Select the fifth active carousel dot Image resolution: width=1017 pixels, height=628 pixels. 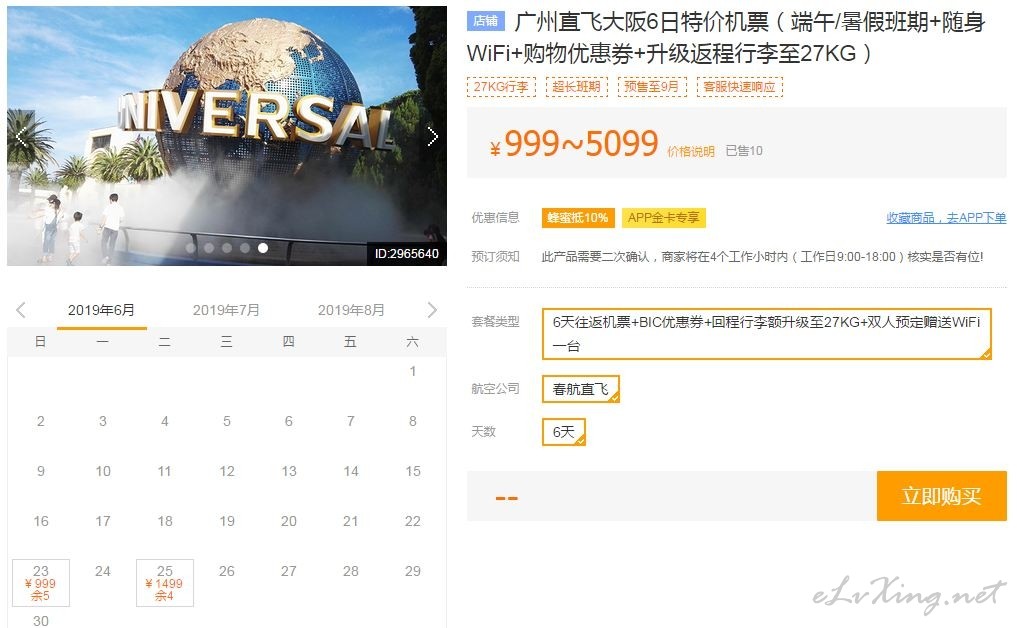[x=263, y=248]
